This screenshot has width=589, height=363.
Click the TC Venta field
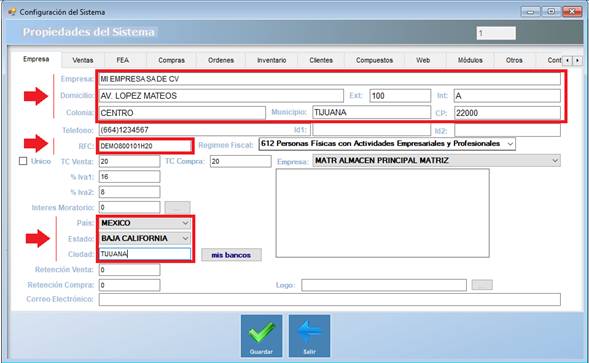click(x=129, y=161)
